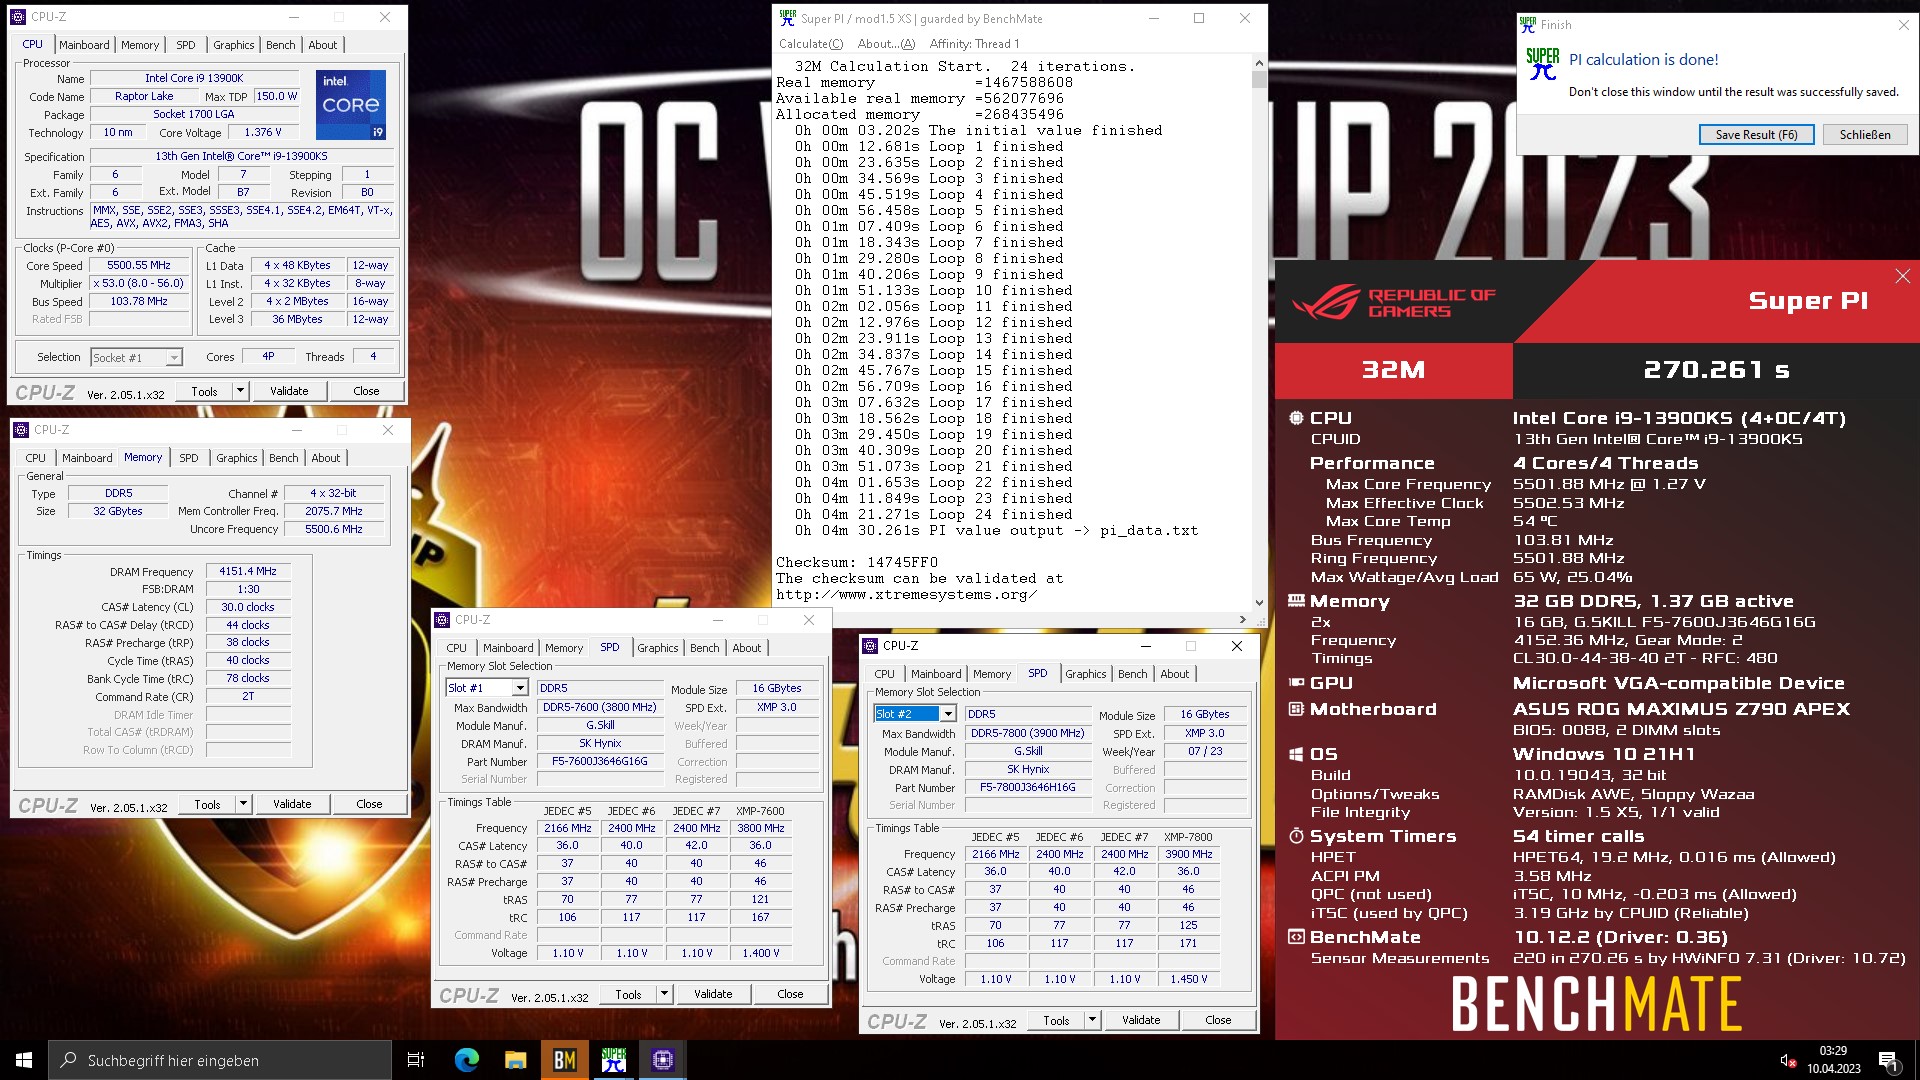Click the CPU section icon in BenchMate
The image size is (1920, 1080).
(1296, 418)
